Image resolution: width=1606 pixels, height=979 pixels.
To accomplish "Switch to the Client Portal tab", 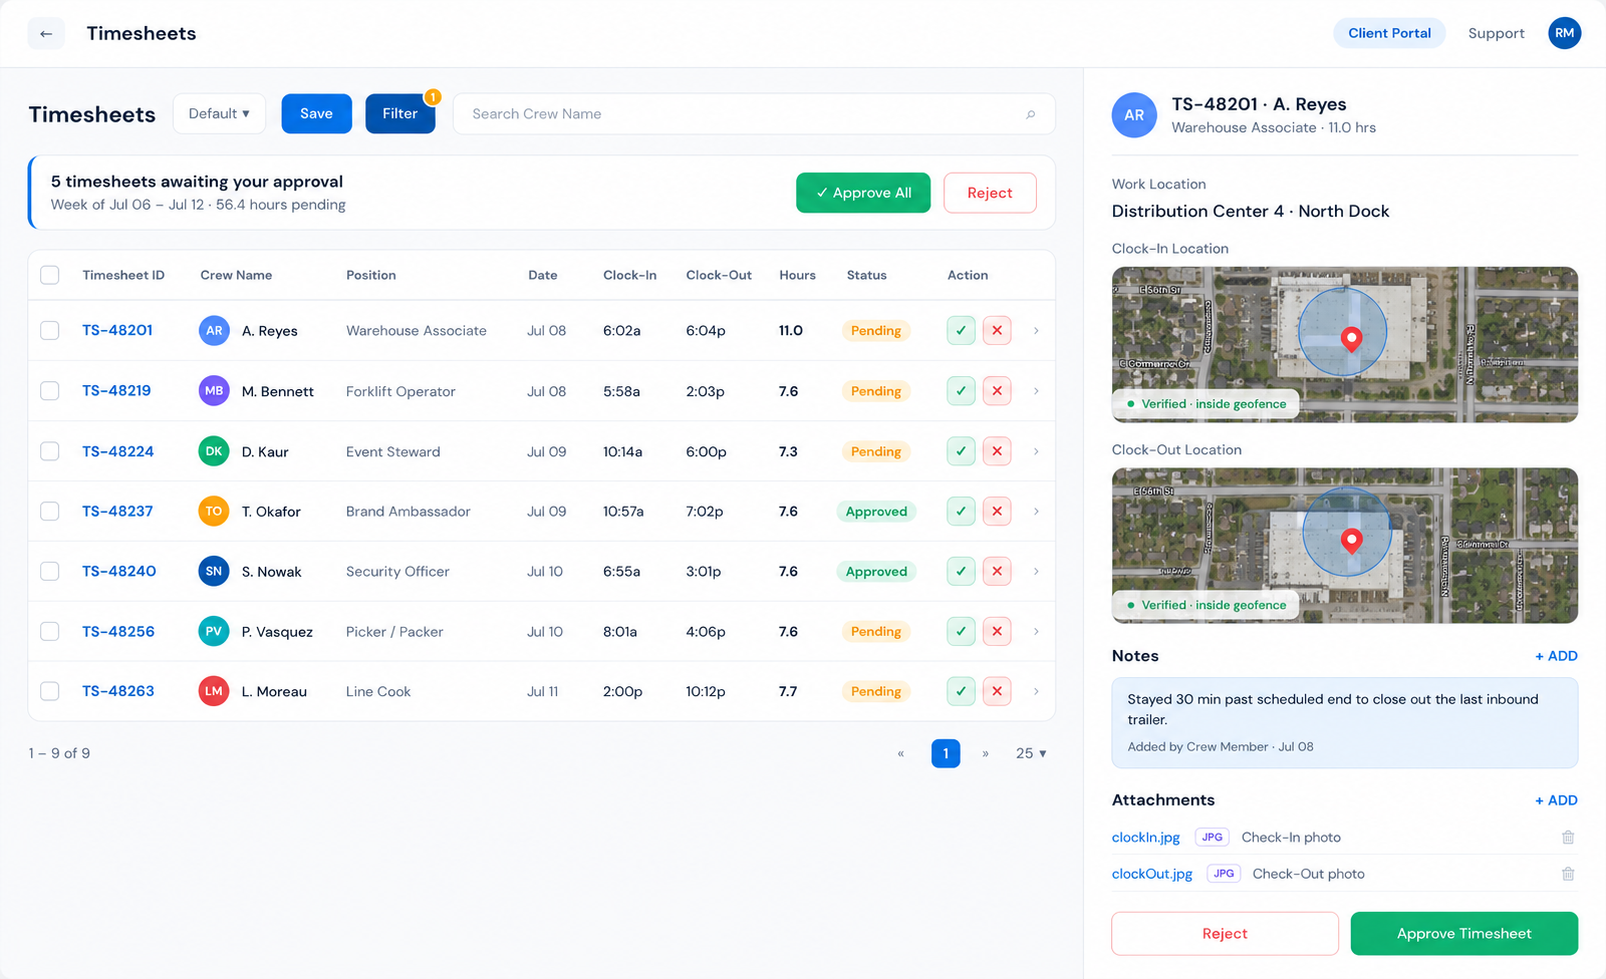I will (x=1389, y=33).
